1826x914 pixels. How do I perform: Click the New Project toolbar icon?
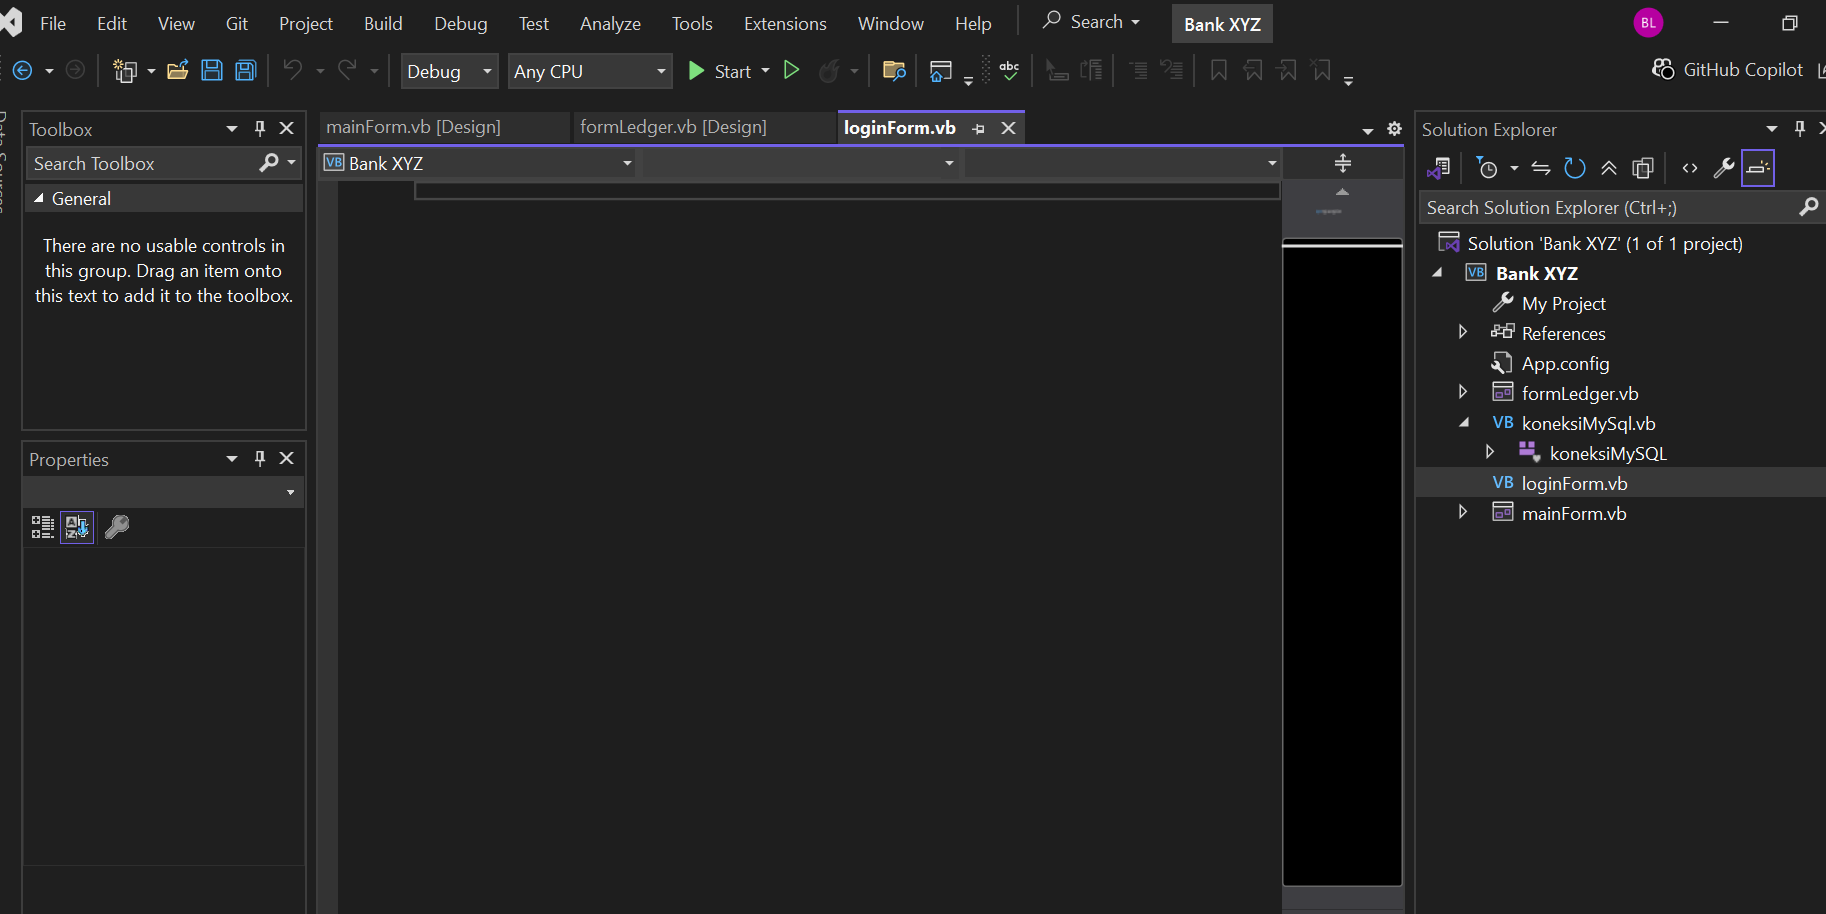point(126,70)
